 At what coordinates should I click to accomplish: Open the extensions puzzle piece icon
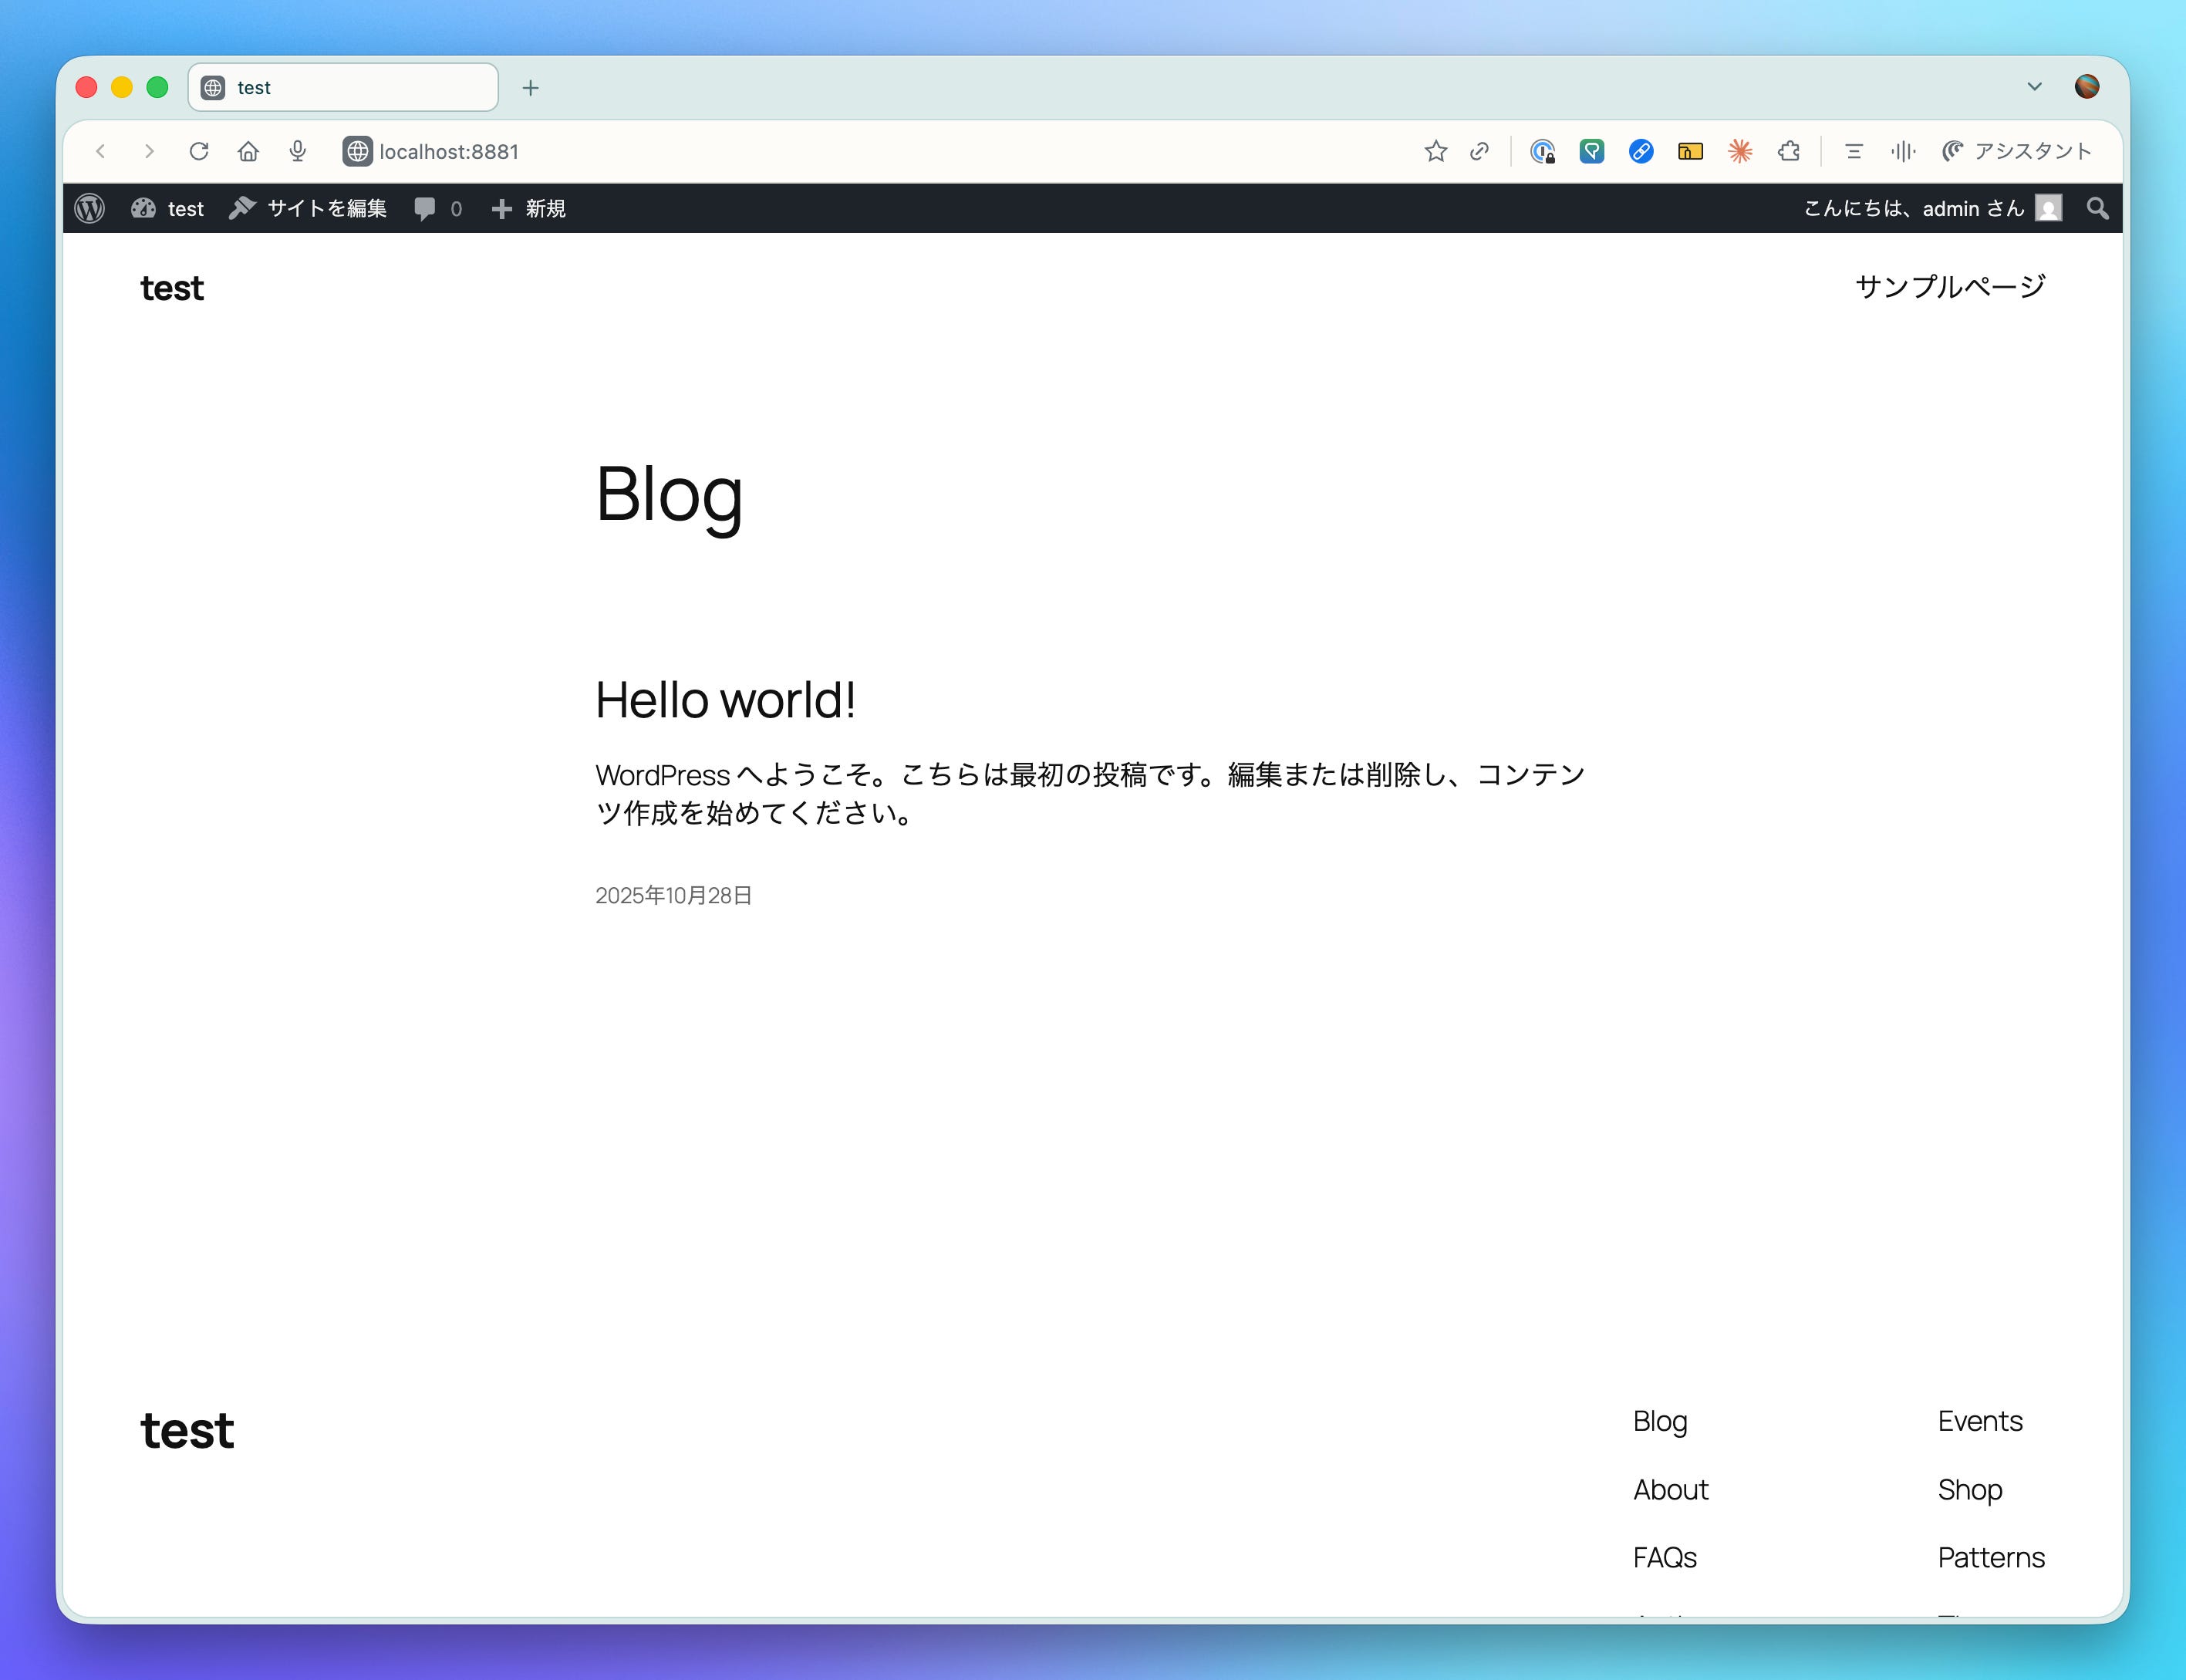[1789, 151]
